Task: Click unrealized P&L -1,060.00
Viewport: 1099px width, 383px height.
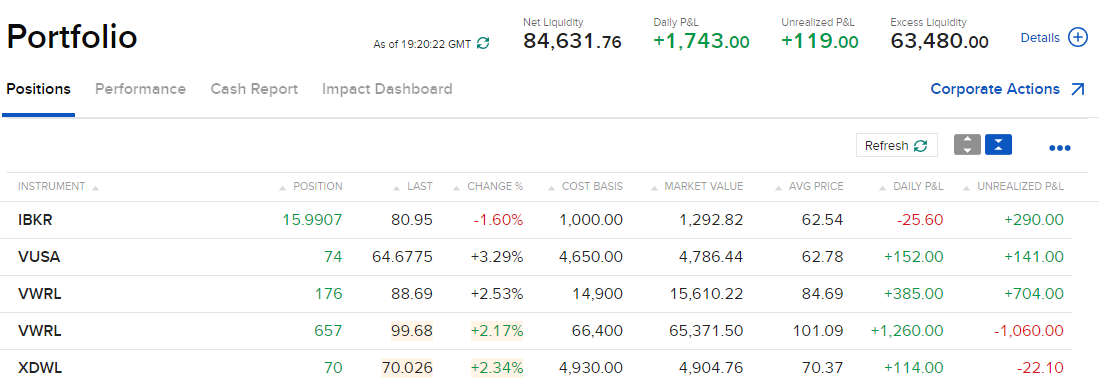Action: pyautogui.click(x=1028, y=331)
